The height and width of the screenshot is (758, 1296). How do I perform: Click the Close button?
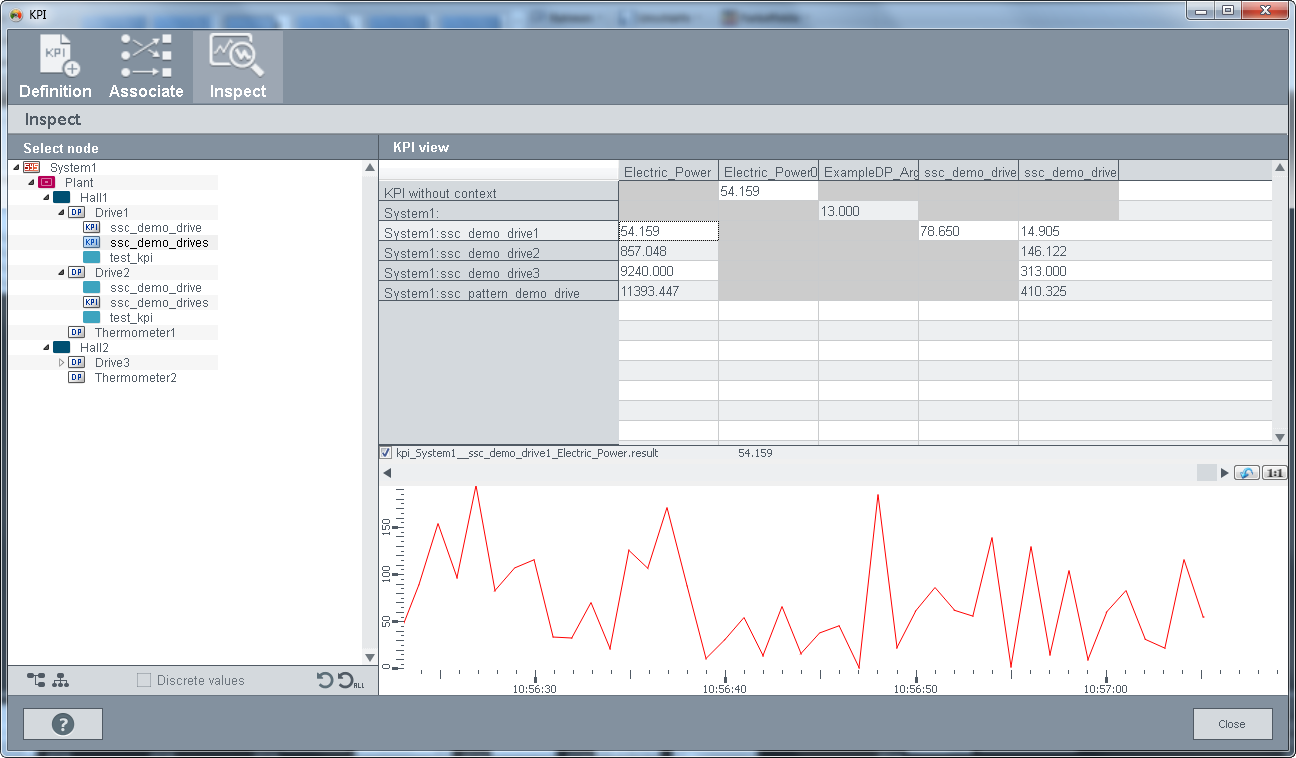click(1232, 724)
